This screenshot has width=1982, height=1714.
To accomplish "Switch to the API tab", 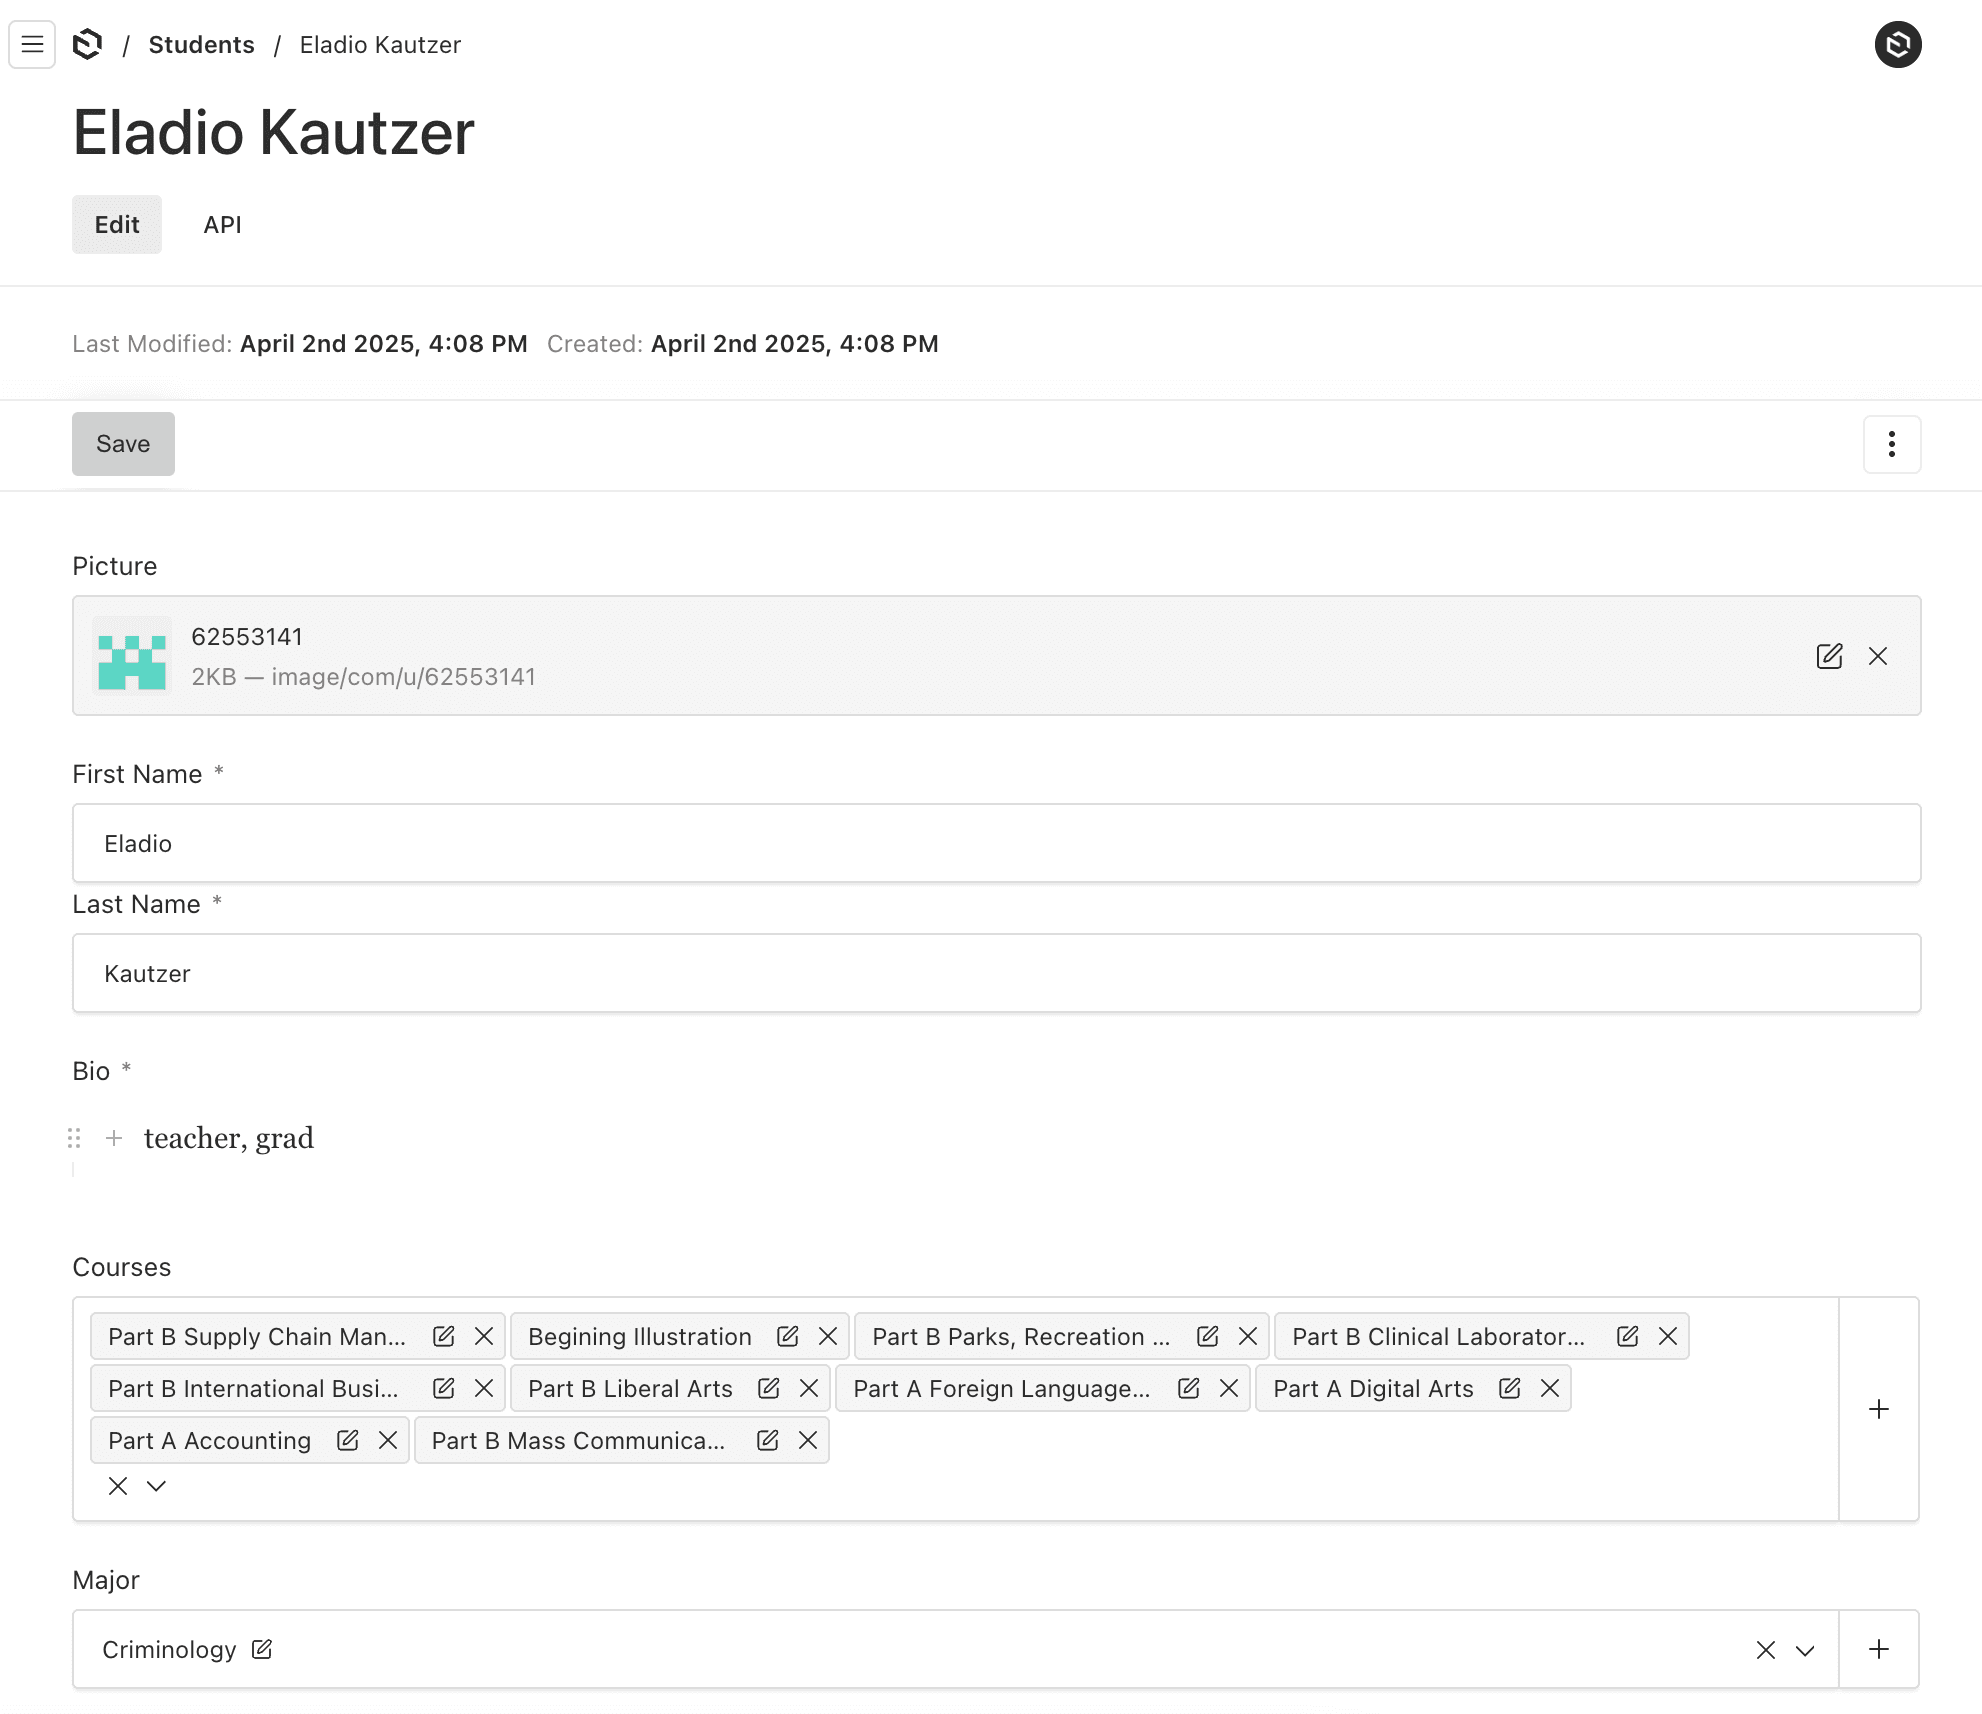I will pyautogui.click(x=222, y=224).
